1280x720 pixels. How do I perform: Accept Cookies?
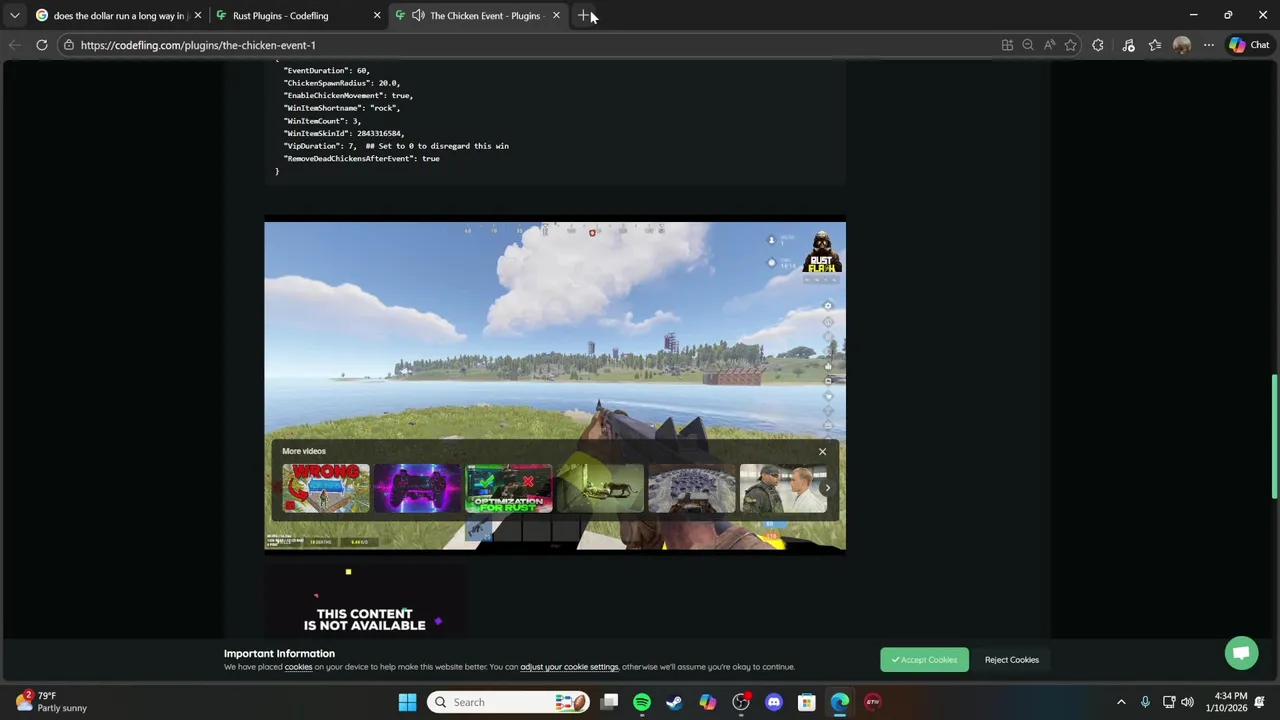[x=924, y=660]
